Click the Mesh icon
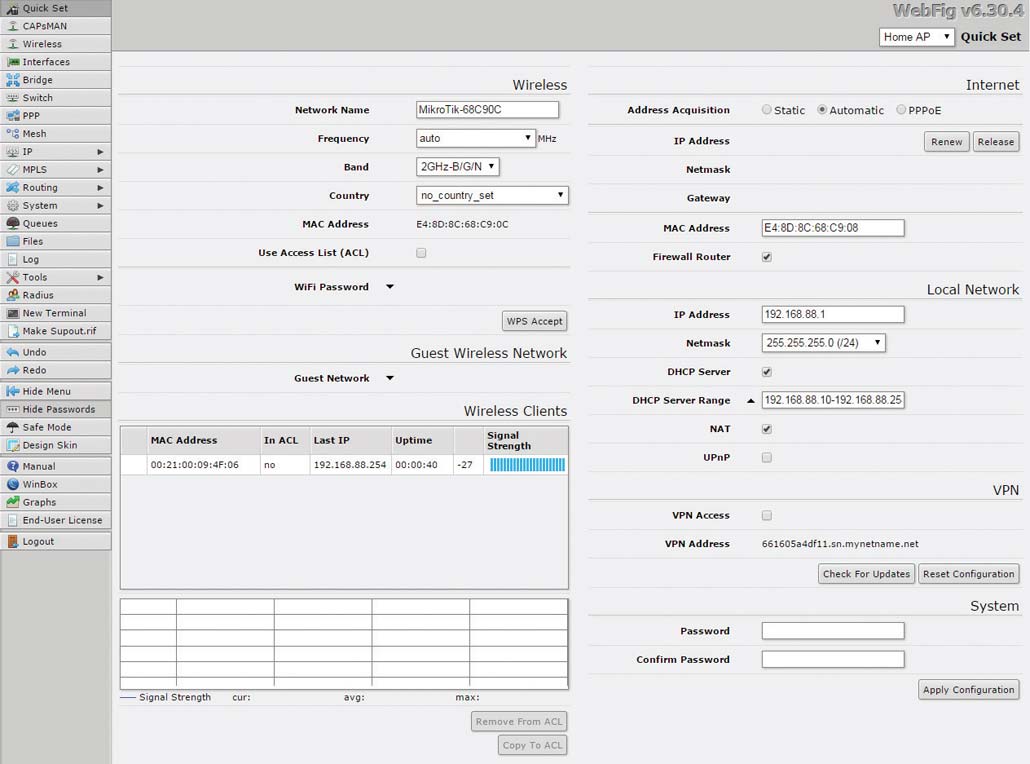The height and width of the screenshot is (764, 1030). pos(12,134)
